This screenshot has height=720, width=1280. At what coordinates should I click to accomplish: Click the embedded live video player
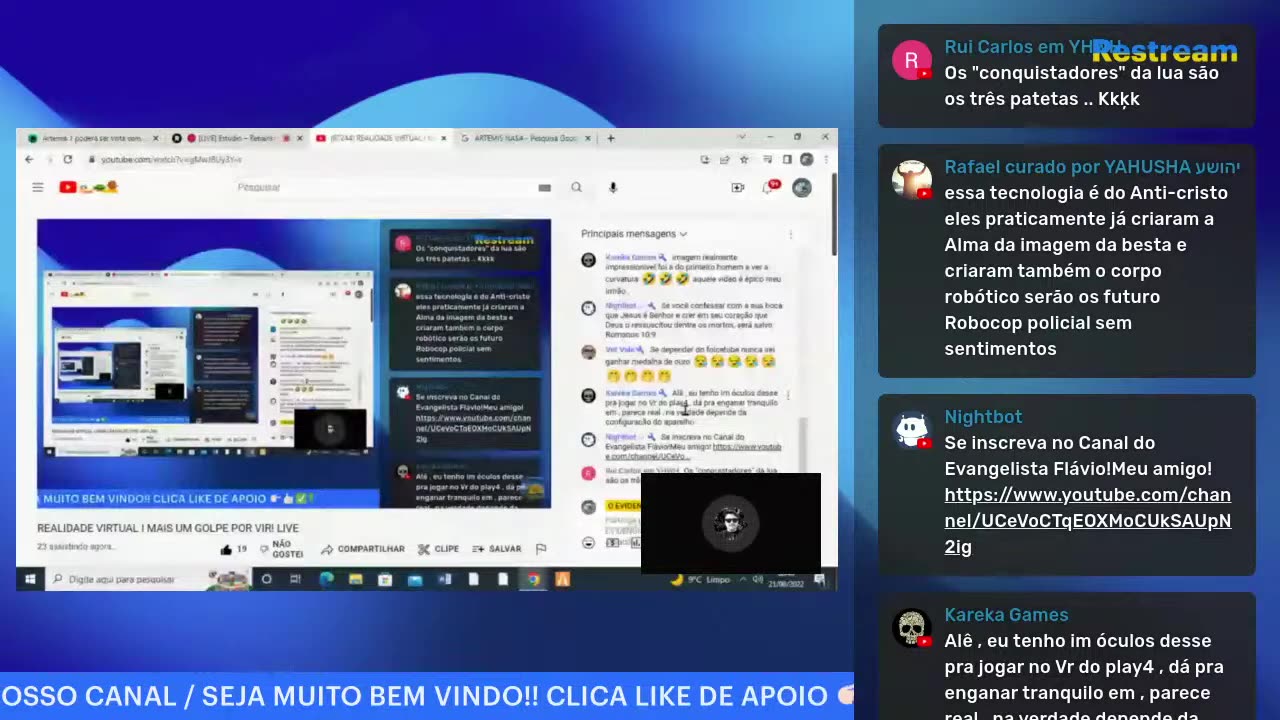[293, 363]
